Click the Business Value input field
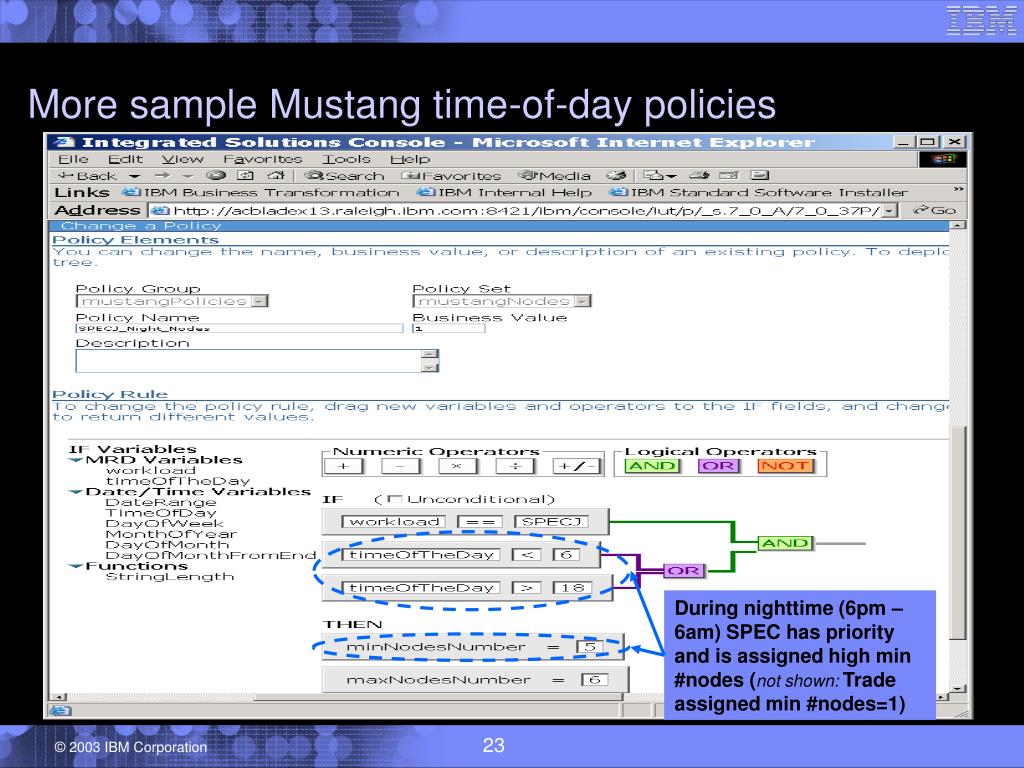Screen dimensions: 1024x768 click(449, 328)
